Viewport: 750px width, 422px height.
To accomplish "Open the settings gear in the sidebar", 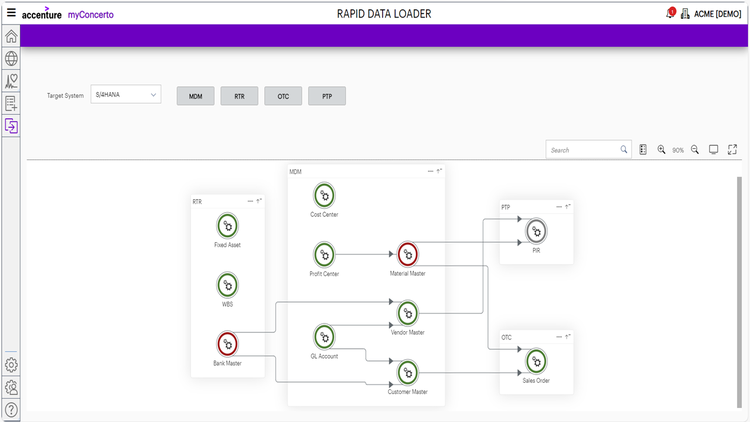I will coord(11,365).
